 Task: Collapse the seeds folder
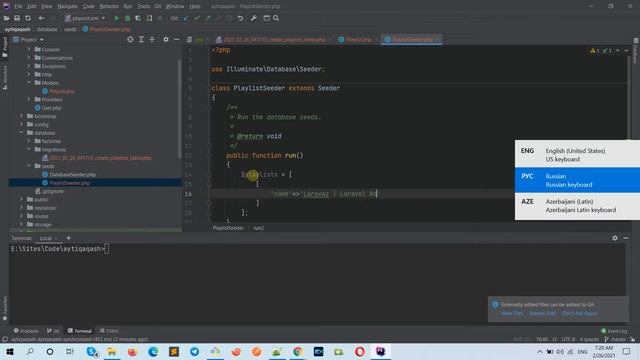click(x=29, y=166)
